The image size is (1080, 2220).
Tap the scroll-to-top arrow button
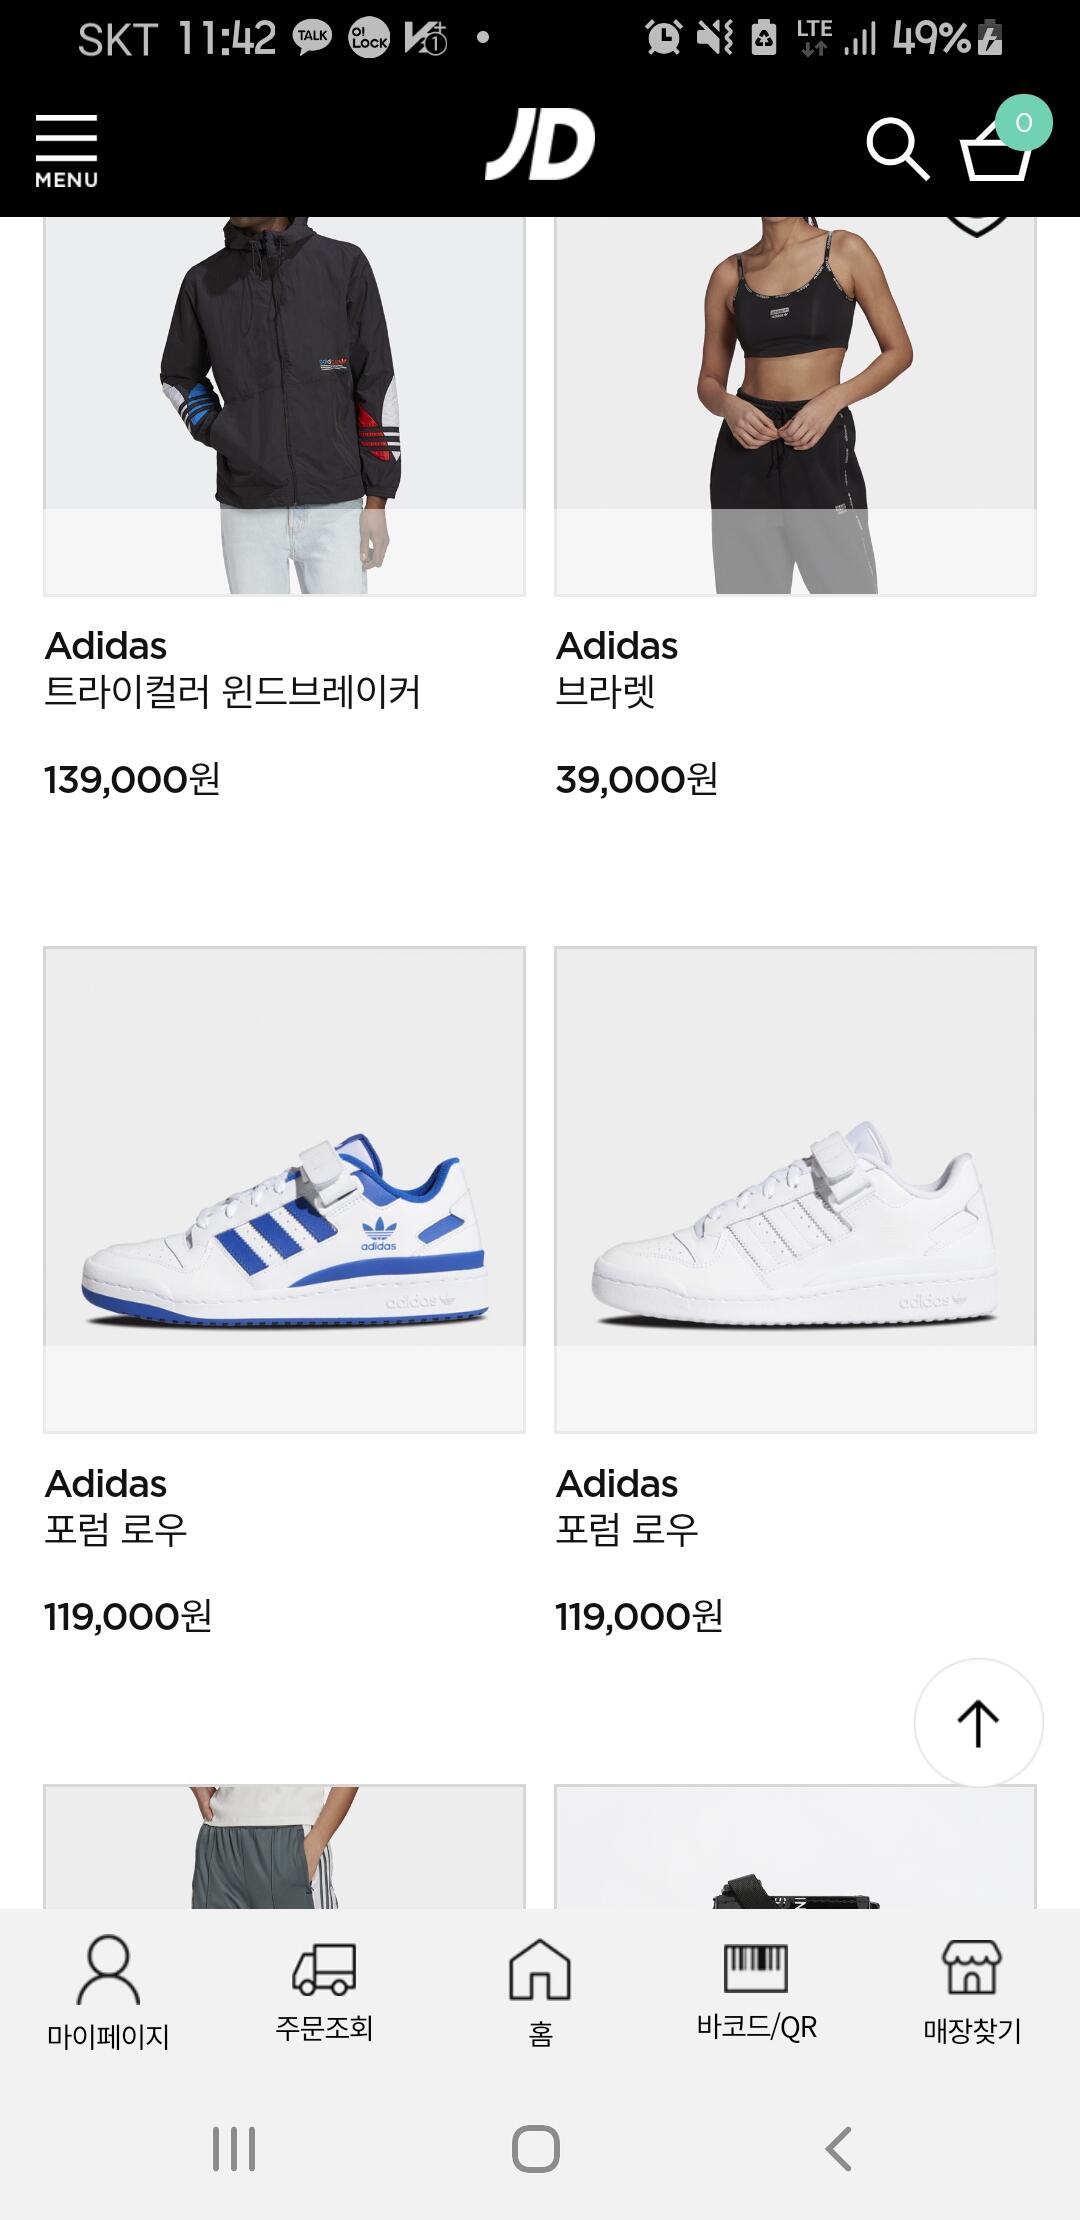(x=978, y=1722)
